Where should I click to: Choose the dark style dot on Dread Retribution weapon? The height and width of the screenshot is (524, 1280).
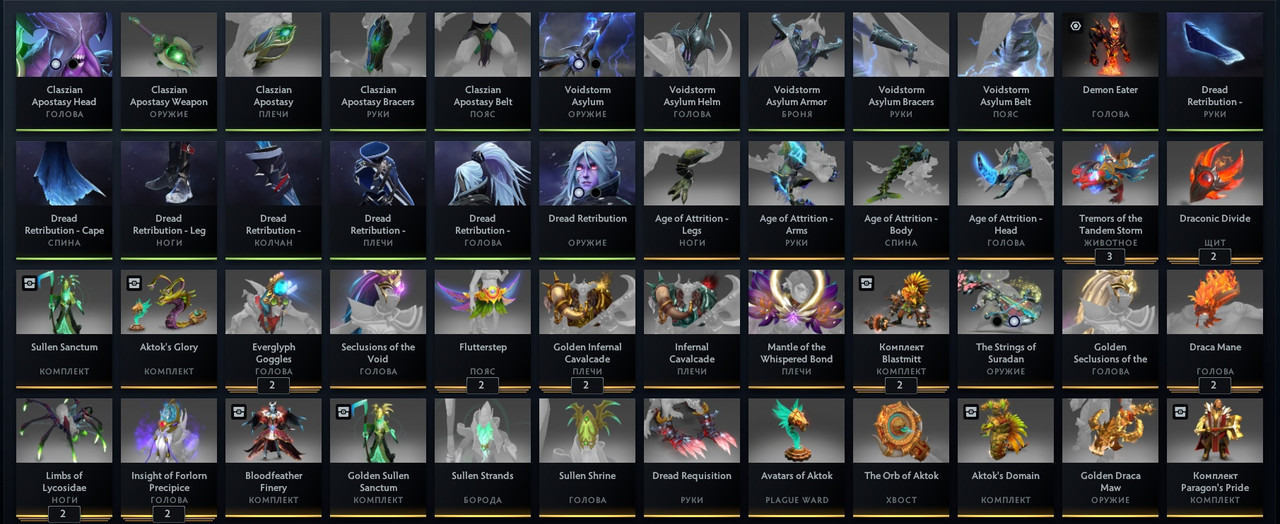click(596, 192)
